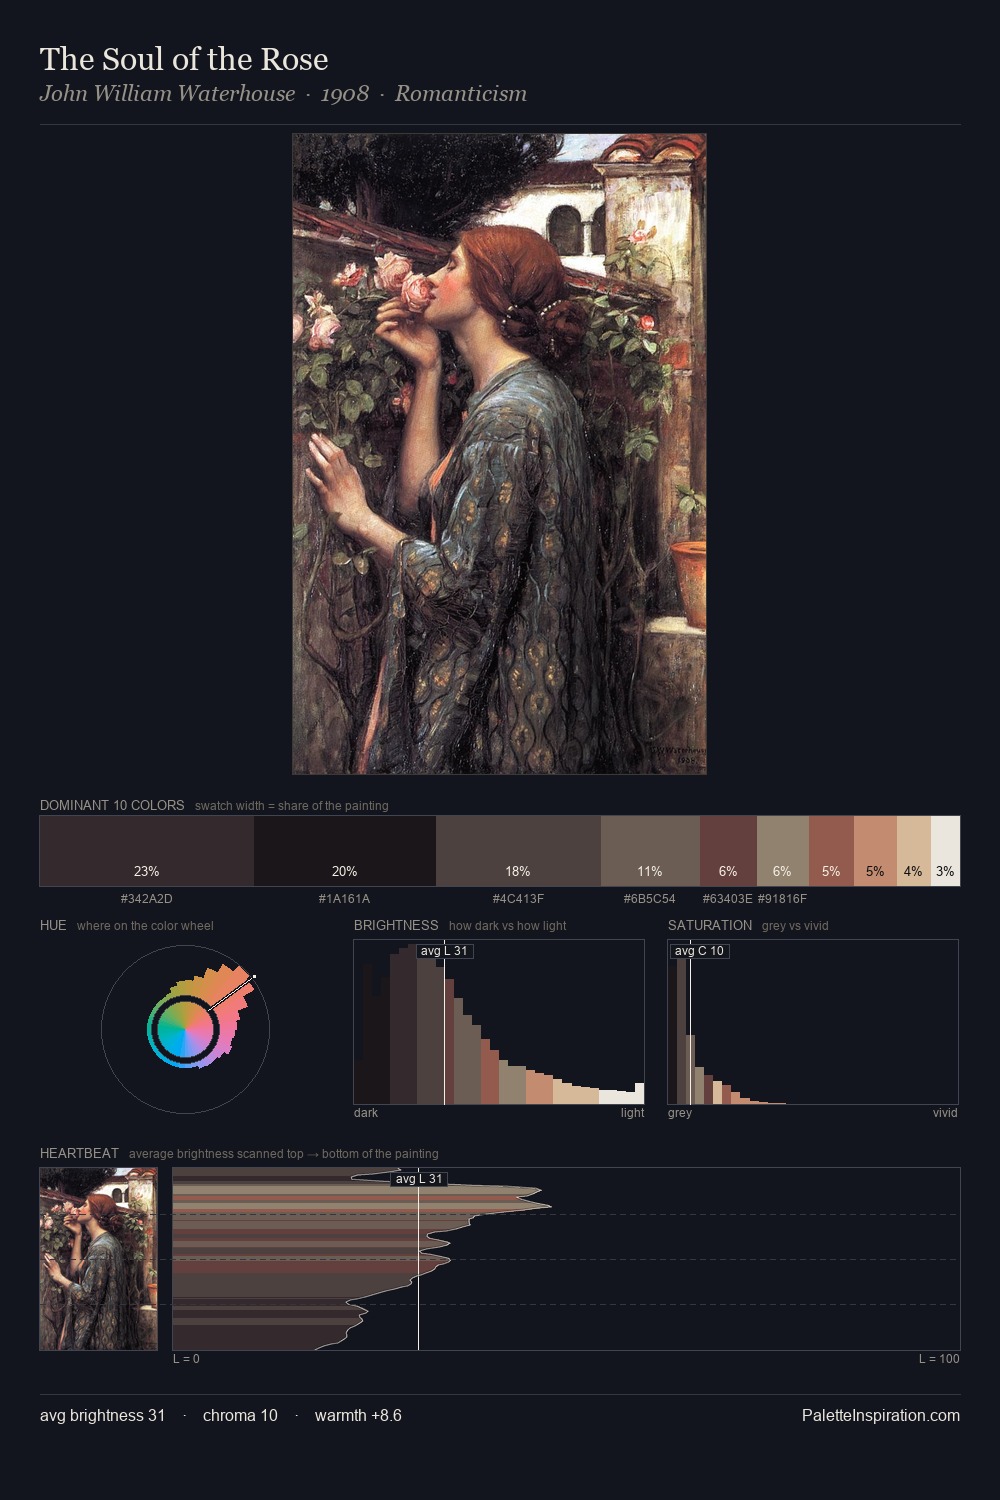This screenshot has height=1500, width=1000.
Task: Click the hex code #342A2D
Action: tap(146, 899)
